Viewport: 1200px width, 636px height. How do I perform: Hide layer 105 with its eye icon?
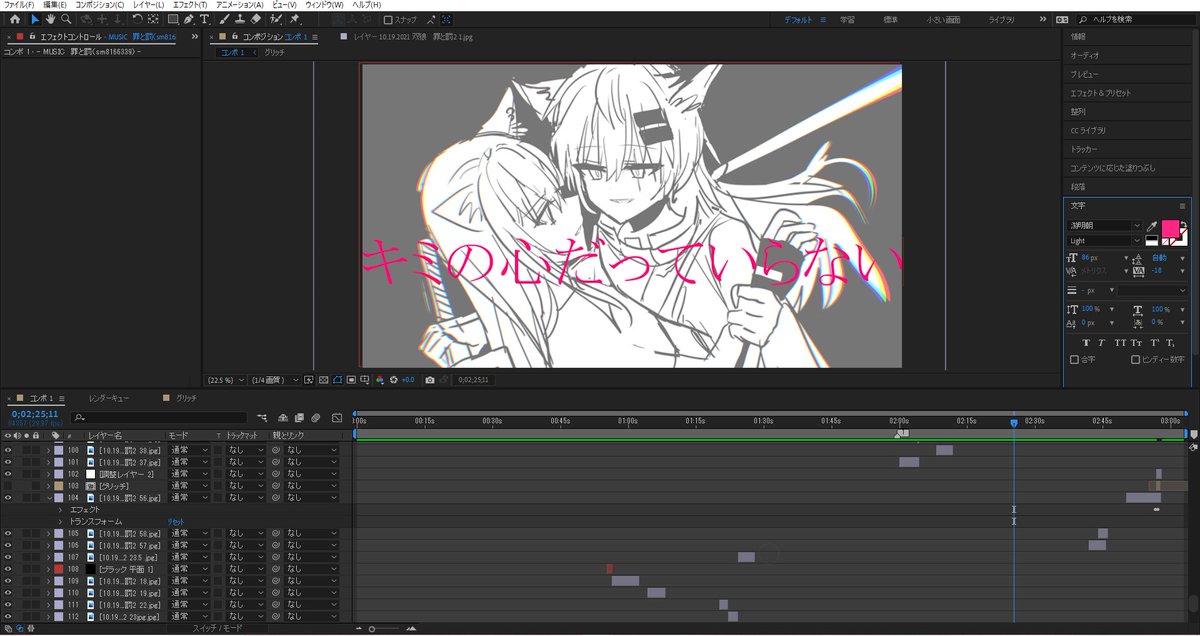pos(8,533)
